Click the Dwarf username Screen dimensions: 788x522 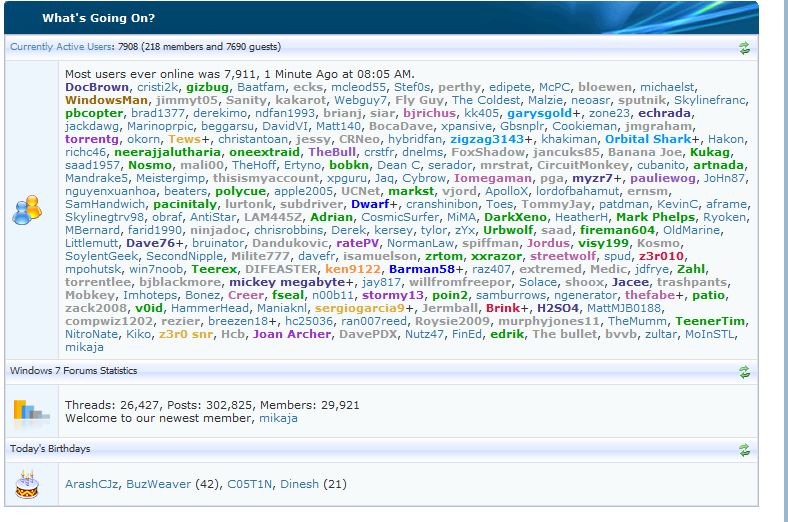pos(370,204)
